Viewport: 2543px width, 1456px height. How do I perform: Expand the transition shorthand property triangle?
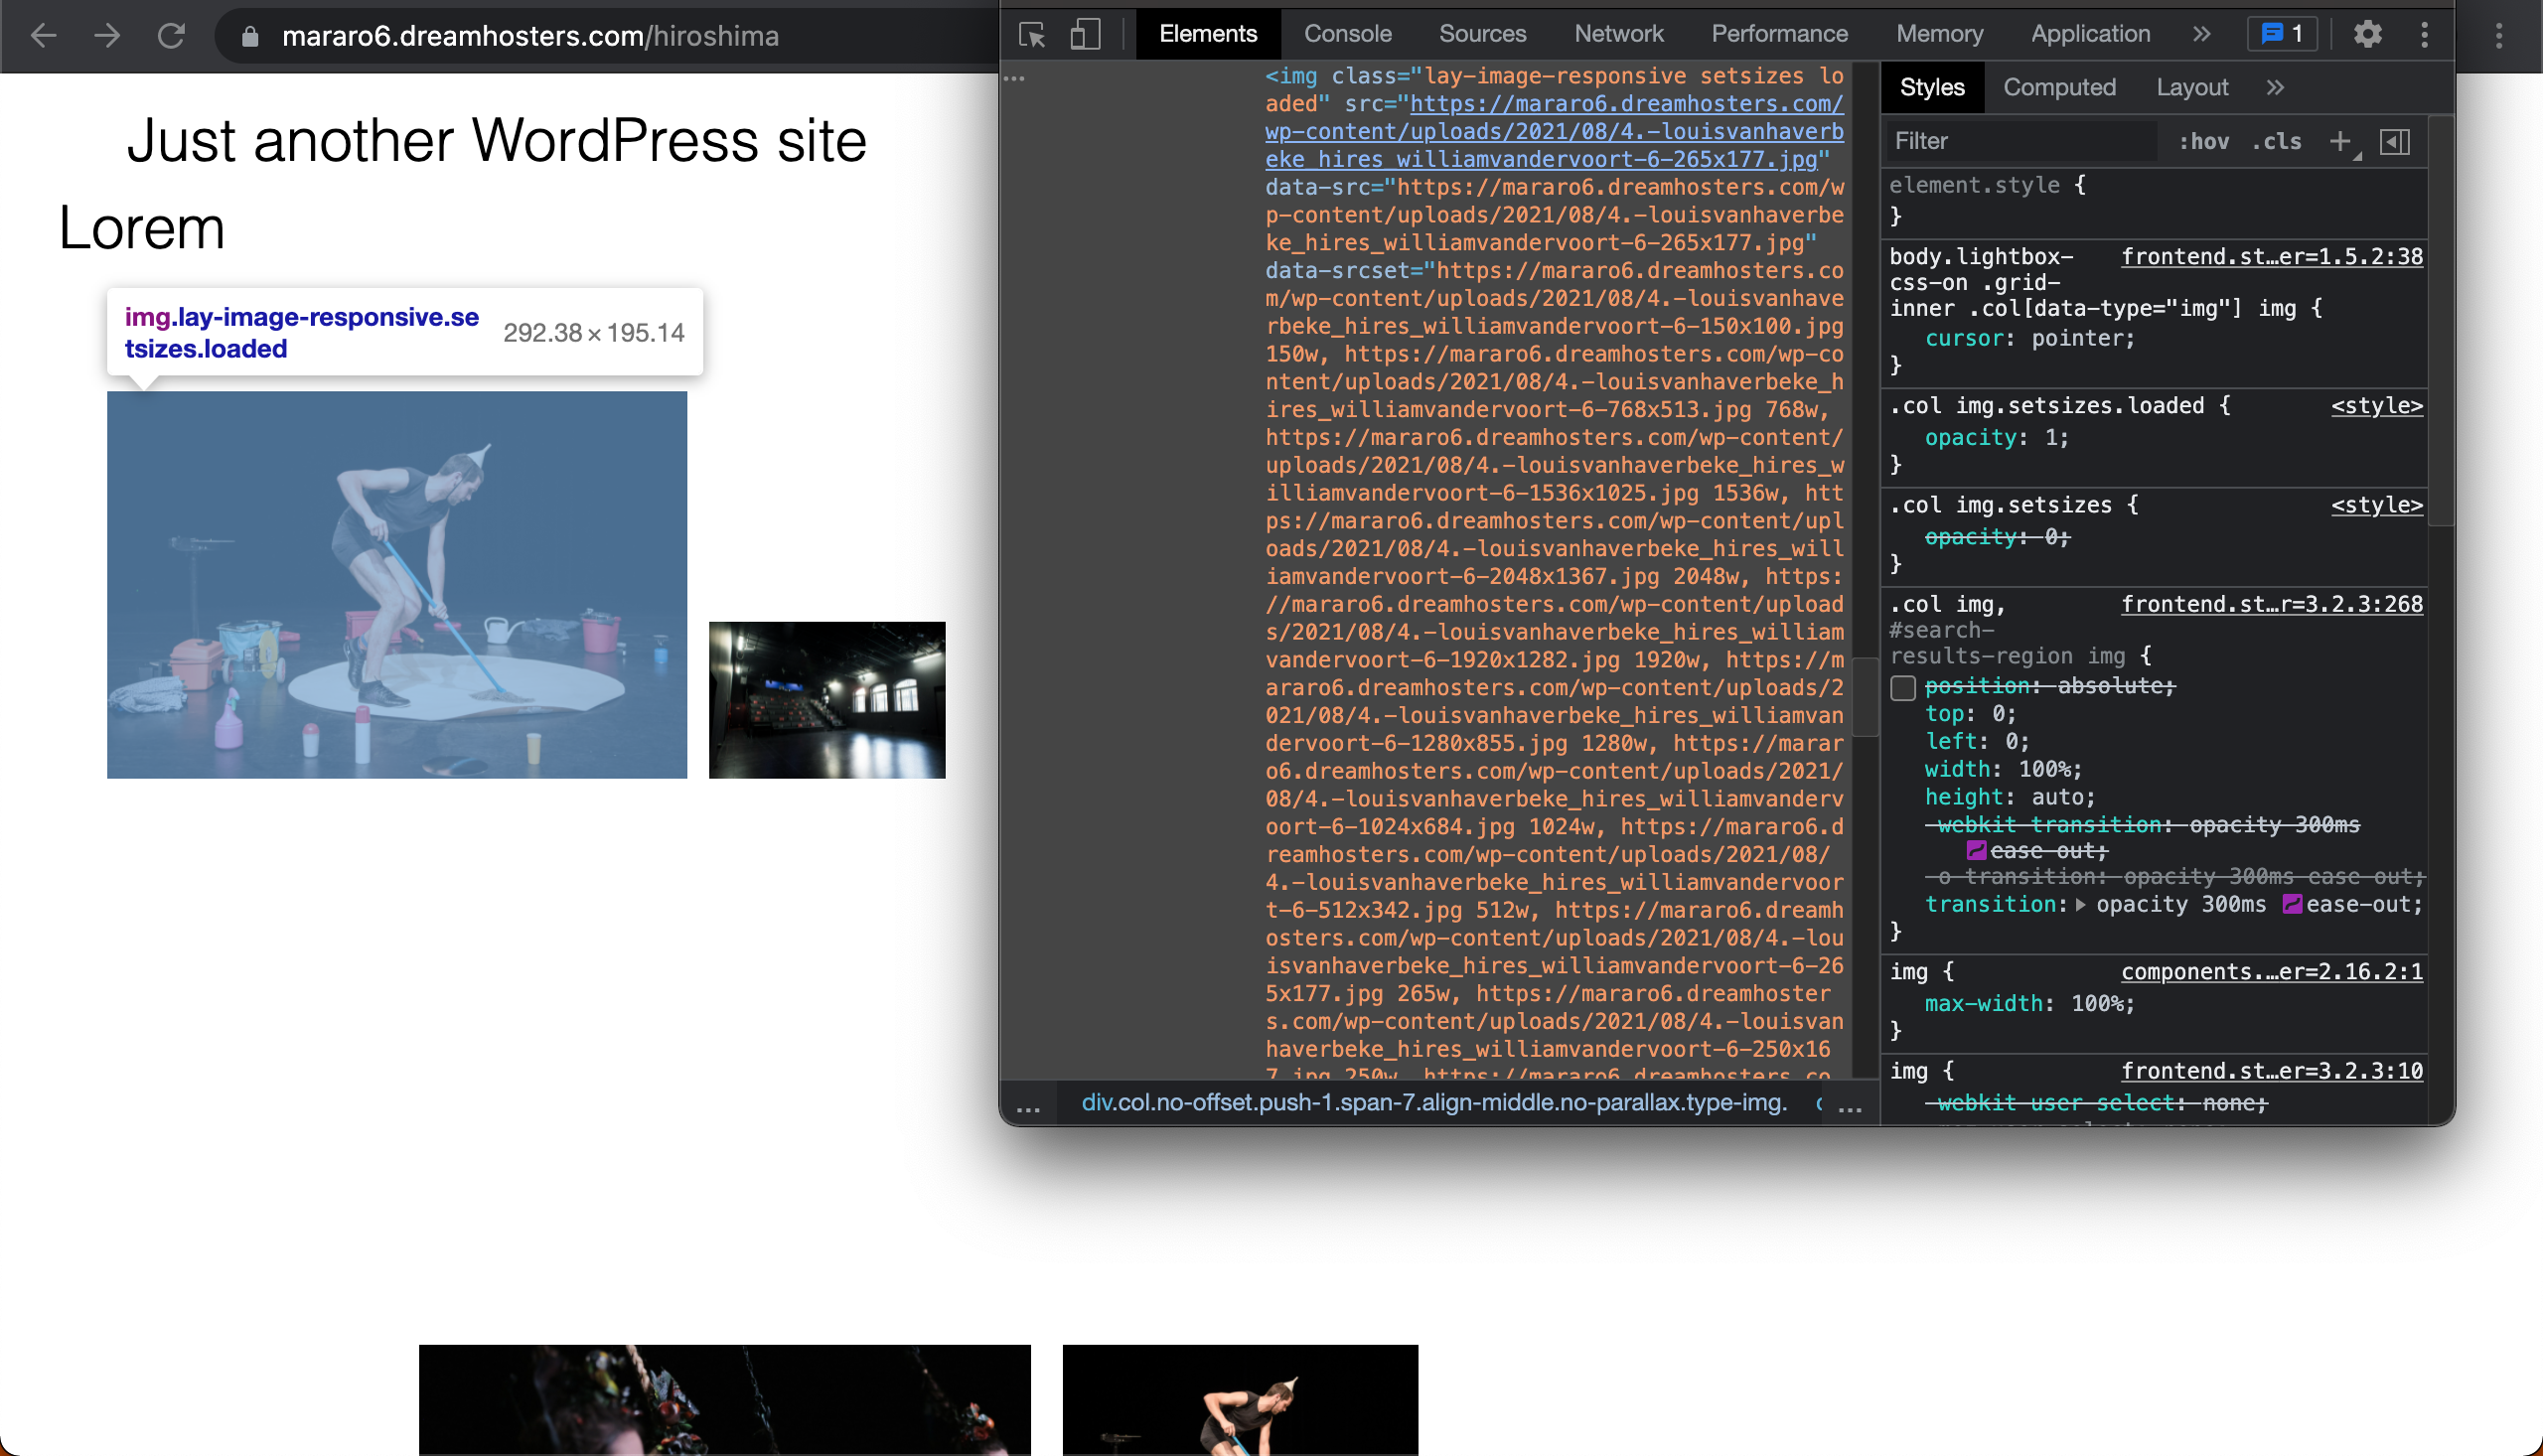tap(2080, 905)
